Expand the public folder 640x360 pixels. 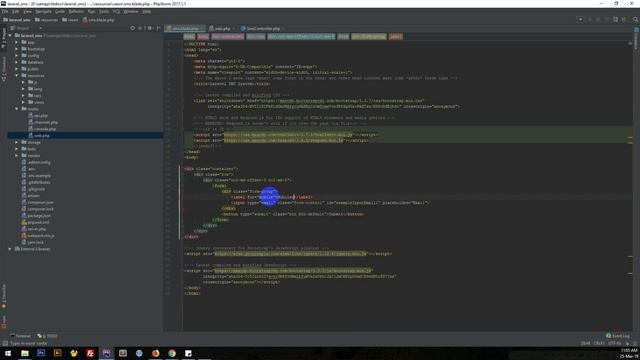click(x=17, y=69)
